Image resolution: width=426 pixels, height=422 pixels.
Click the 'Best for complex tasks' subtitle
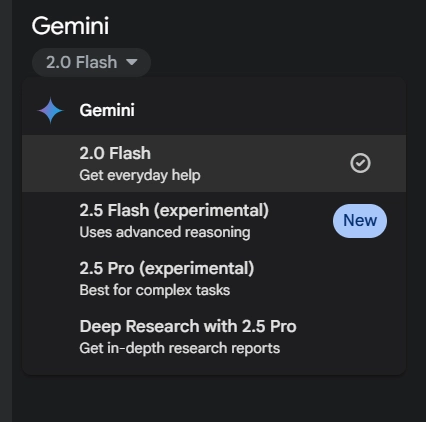pyautogui.click(x=155, y=290)
